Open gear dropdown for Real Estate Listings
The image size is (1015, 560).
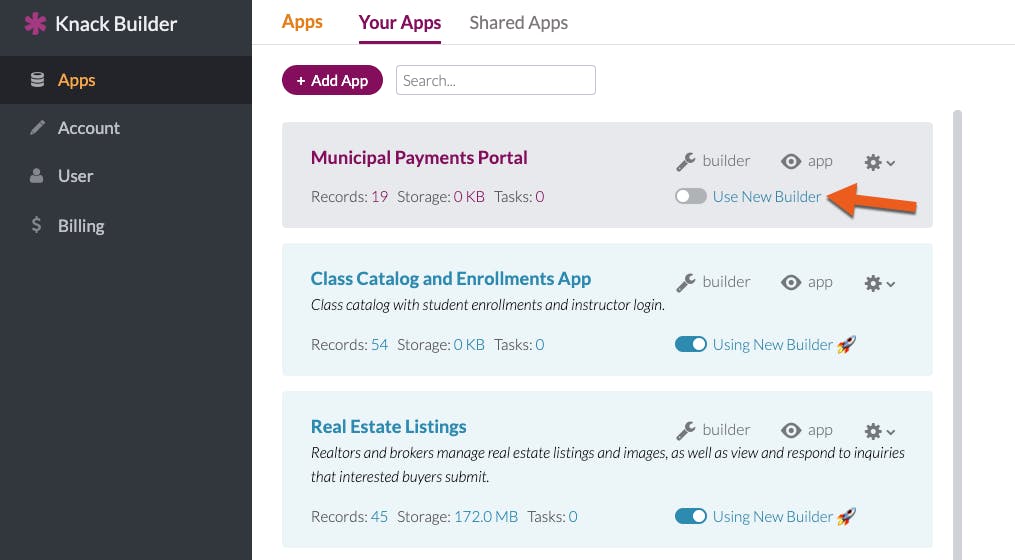click(x=879, y=431)
